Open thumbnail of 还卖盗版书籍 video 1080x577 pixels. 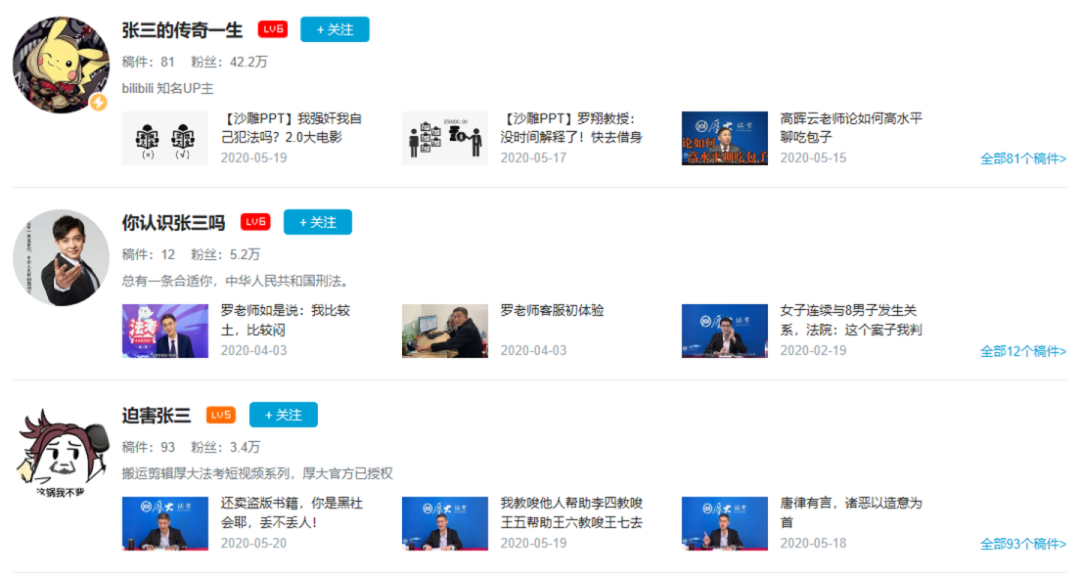[x=165, y=523]
